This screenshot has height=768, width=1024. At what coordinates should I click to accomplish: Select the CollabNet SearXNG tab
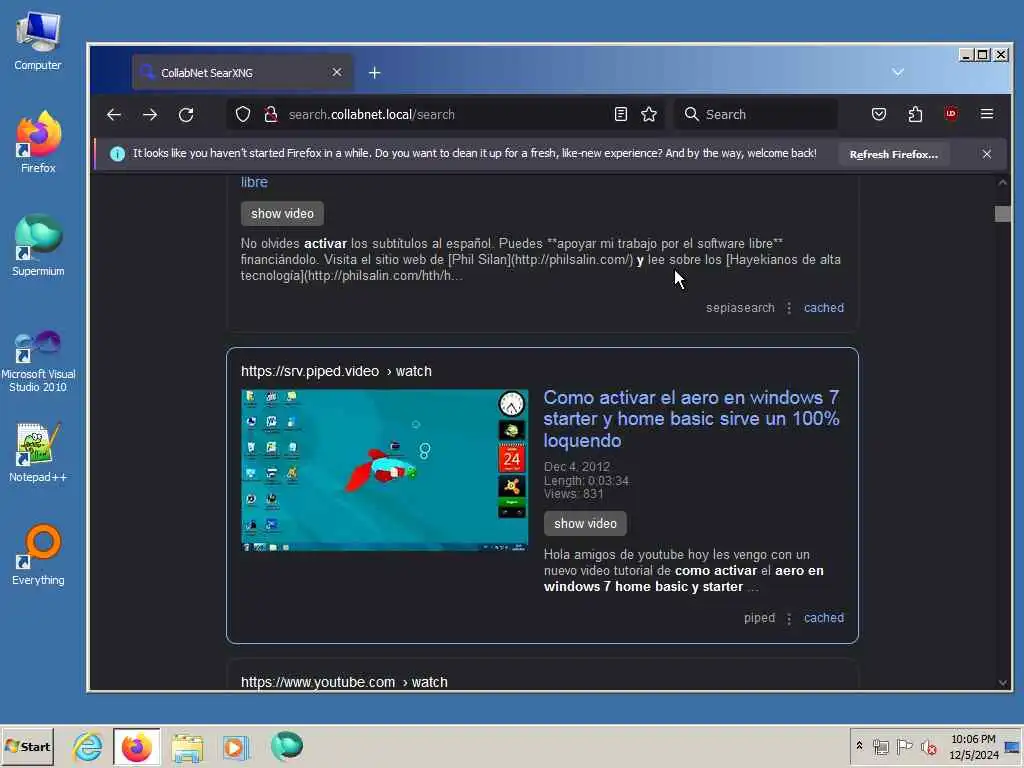[x=243, y=72]
